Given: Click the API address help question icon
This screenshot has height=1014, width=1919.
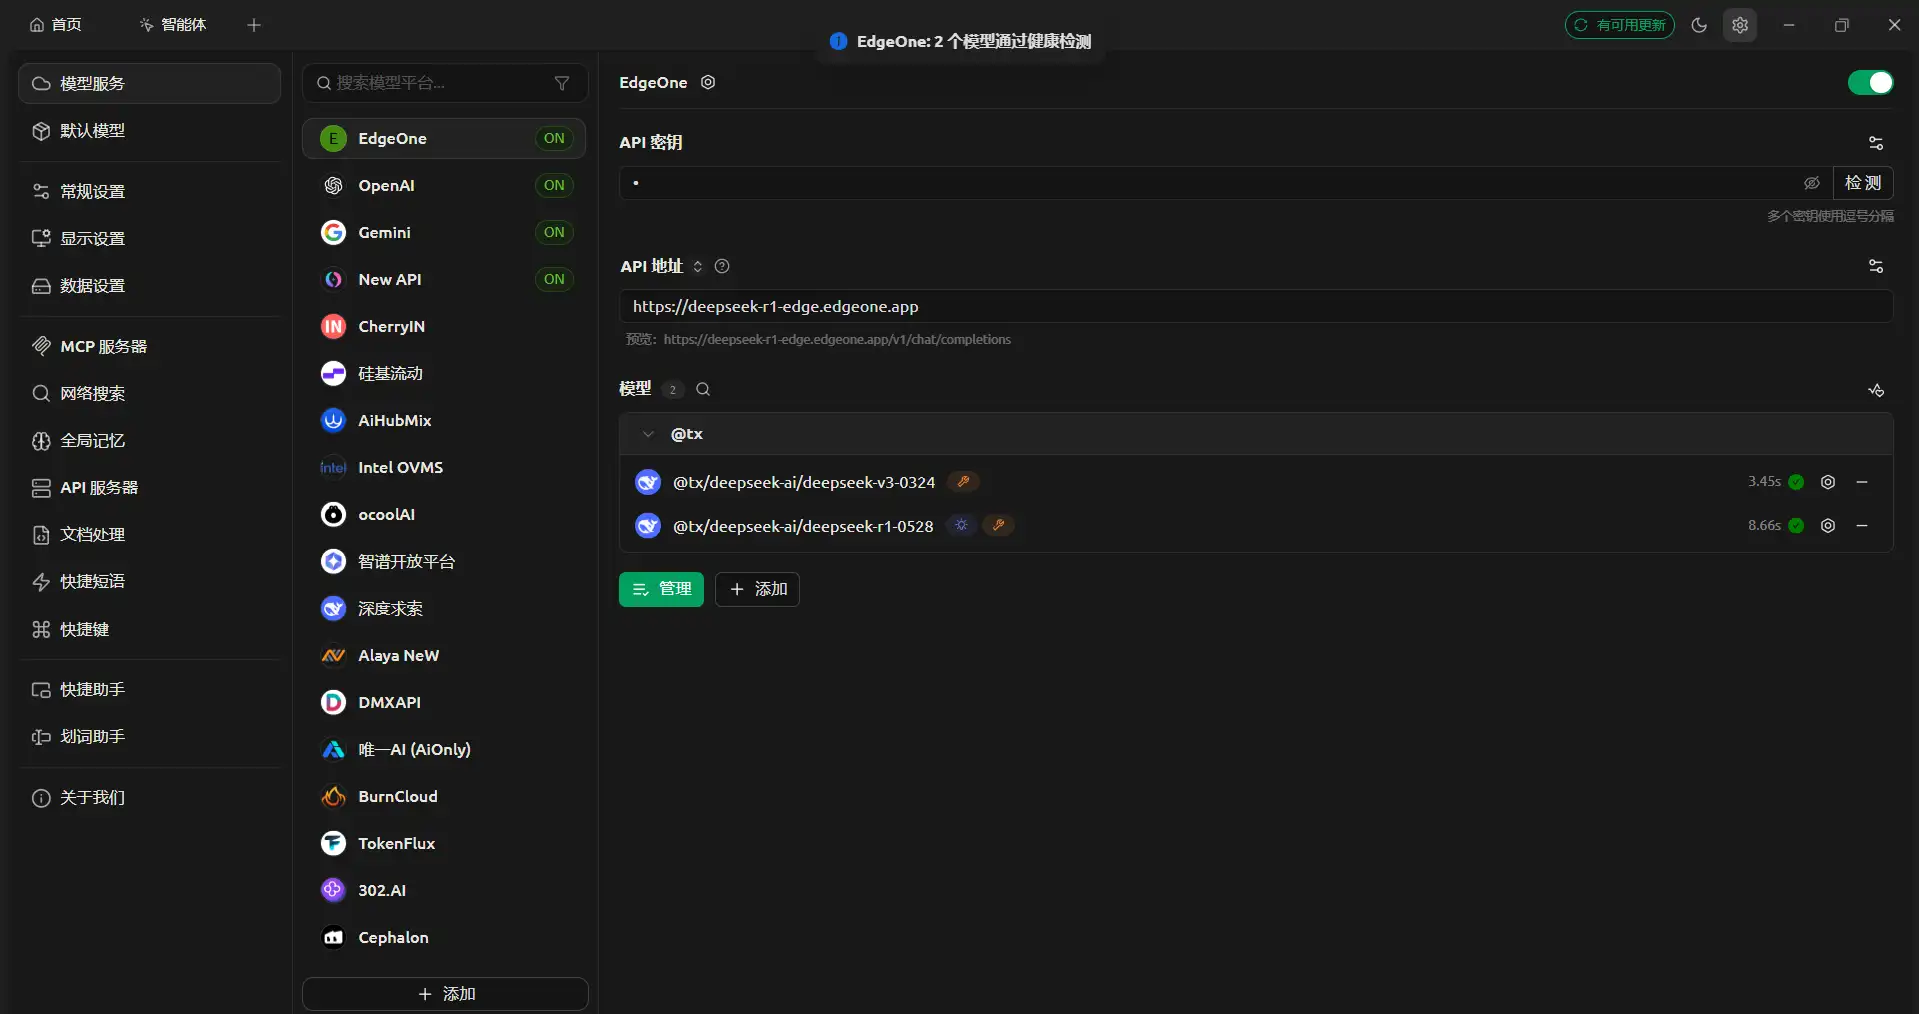Looking at the screenshot, I should pyautogui.click(x=722, y=266).
